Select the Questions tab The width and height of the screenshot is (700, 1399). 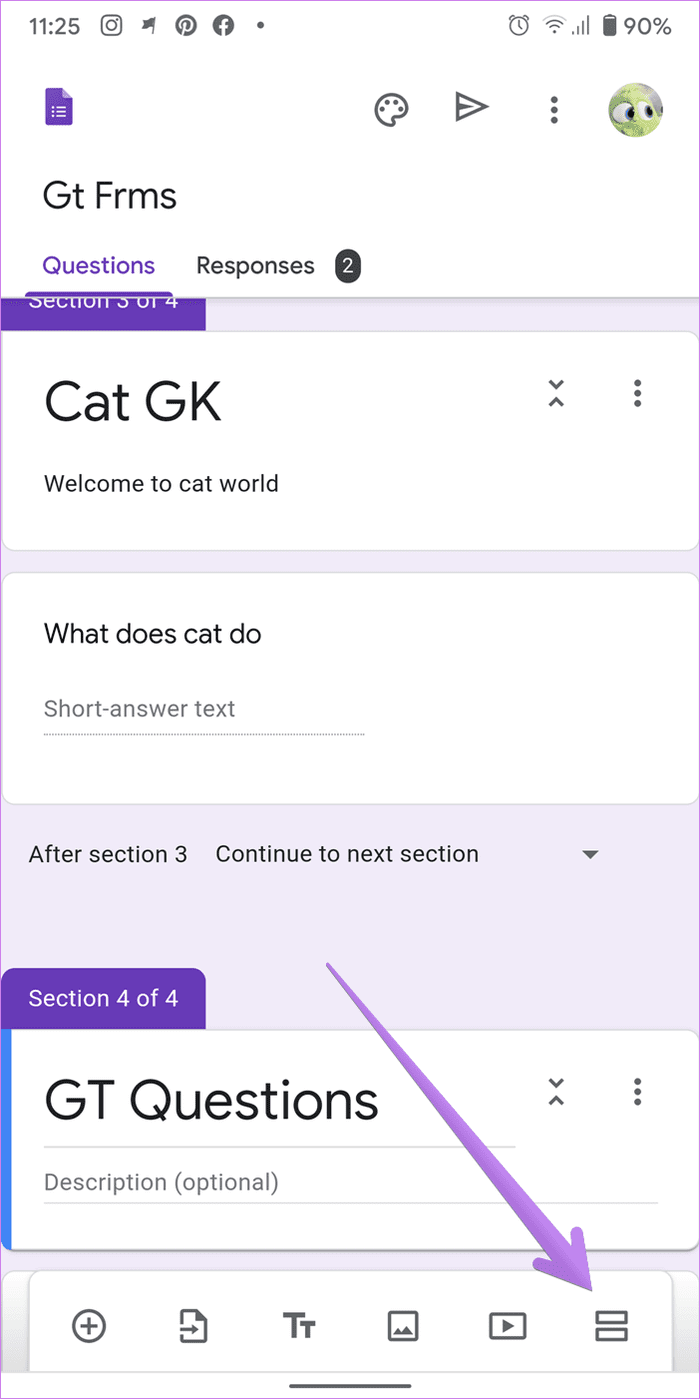tap(99, 265)
